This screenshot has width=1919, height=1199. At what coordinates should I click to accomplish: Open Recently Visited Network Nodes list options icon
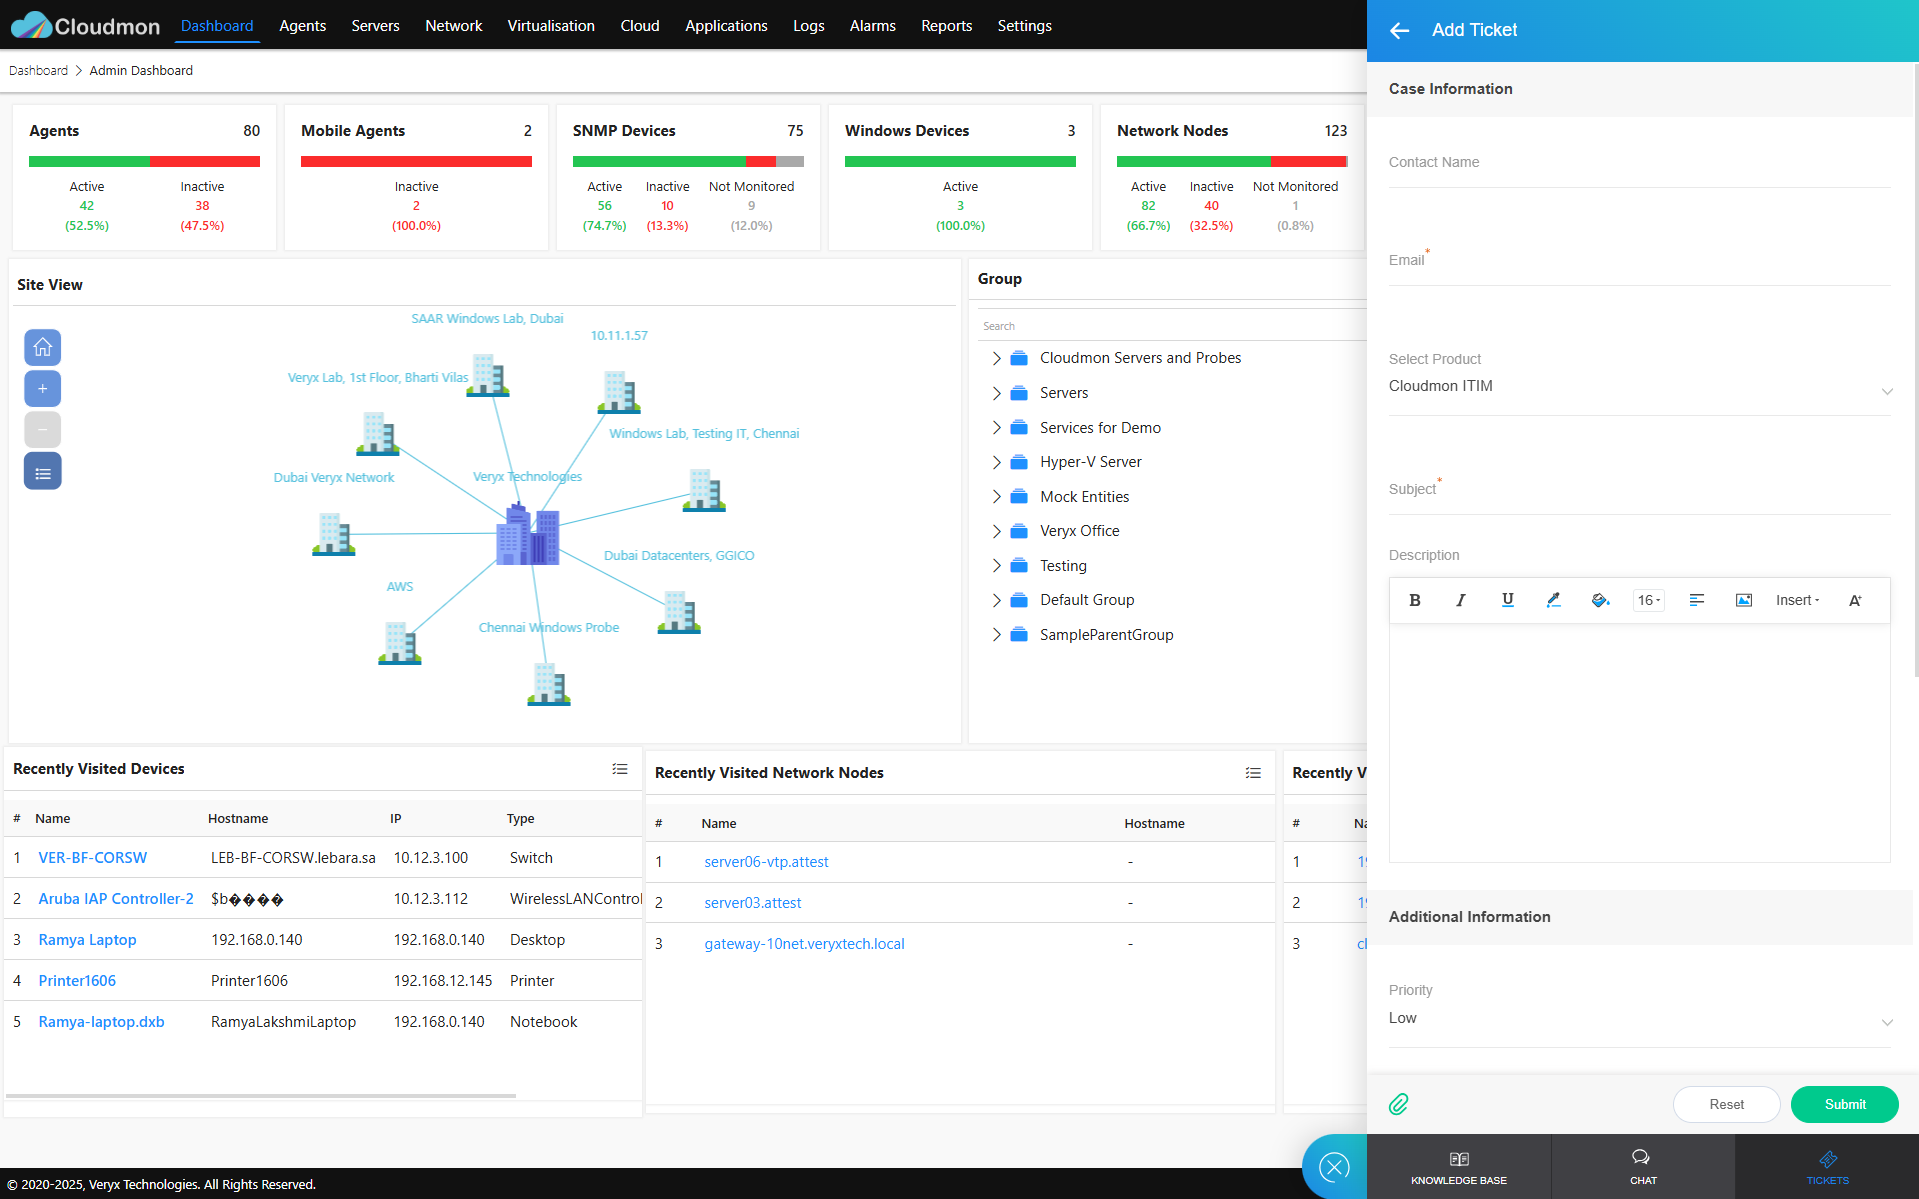pyautogui.click(x=1253, y=773)
